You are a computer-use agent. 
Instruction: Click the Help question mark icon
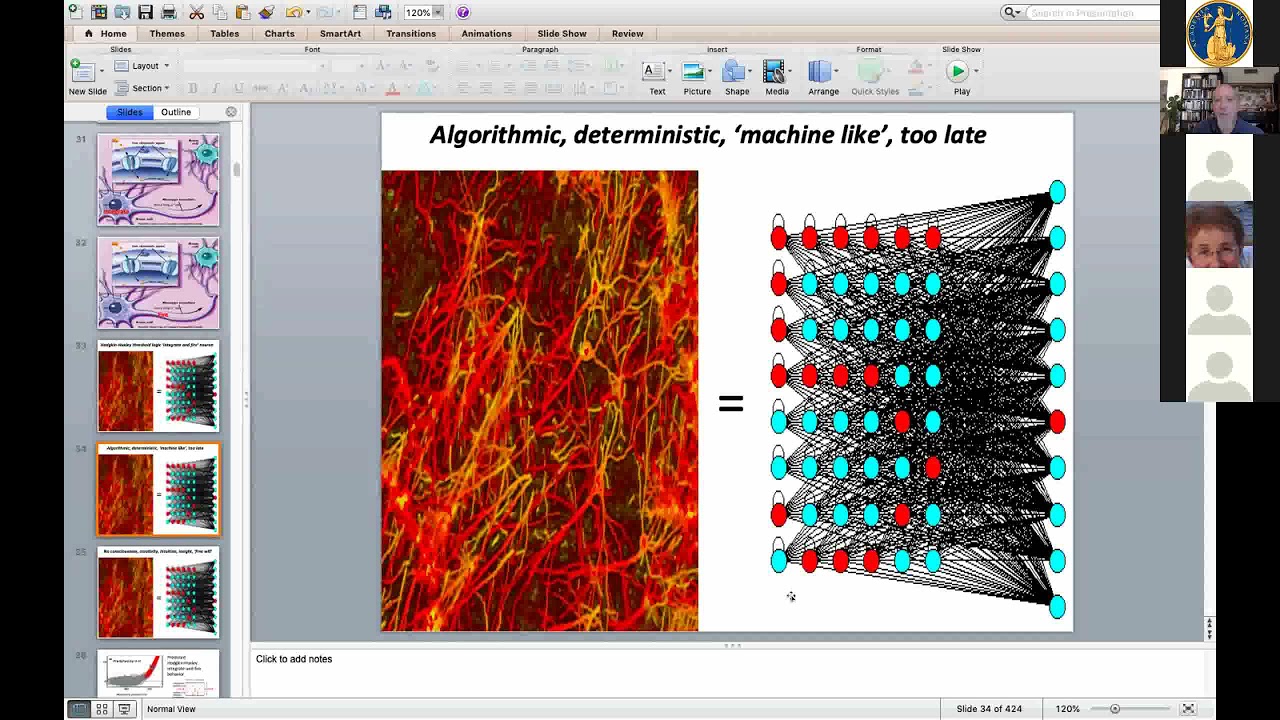[x=463, y=12]
